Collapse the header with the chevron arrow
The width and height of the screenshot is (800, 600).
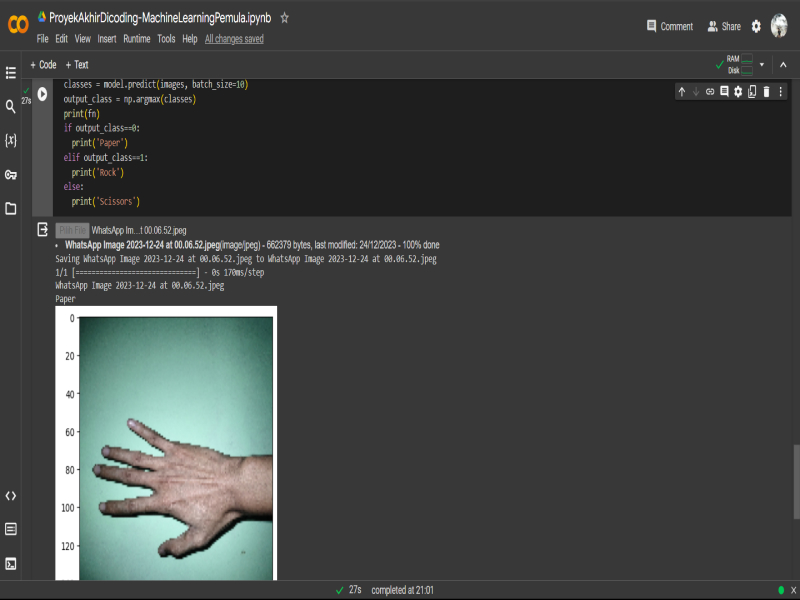(781, 64)
